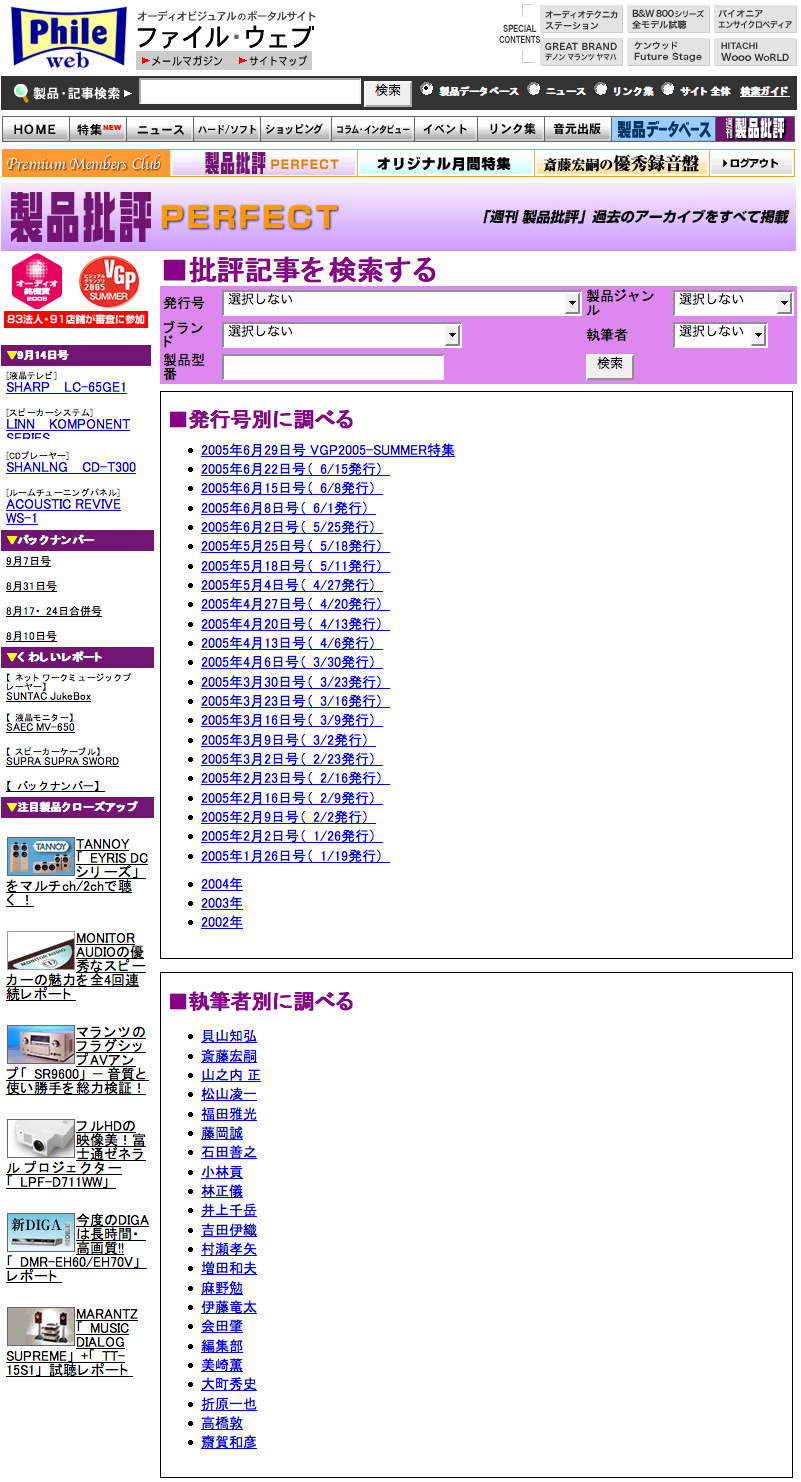Click the top 検索 button

[388, 92]
